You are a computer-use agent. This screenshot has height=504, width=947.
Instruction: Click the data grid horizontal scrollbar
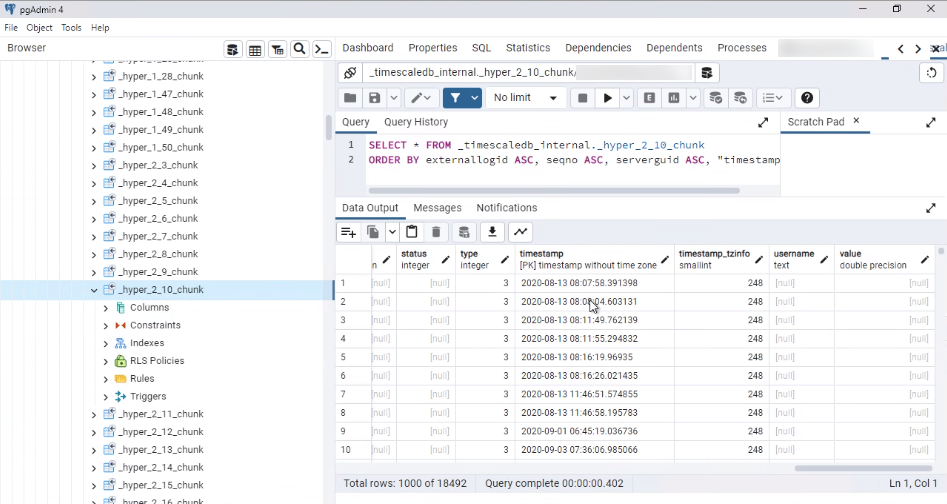tap(863, 468)
